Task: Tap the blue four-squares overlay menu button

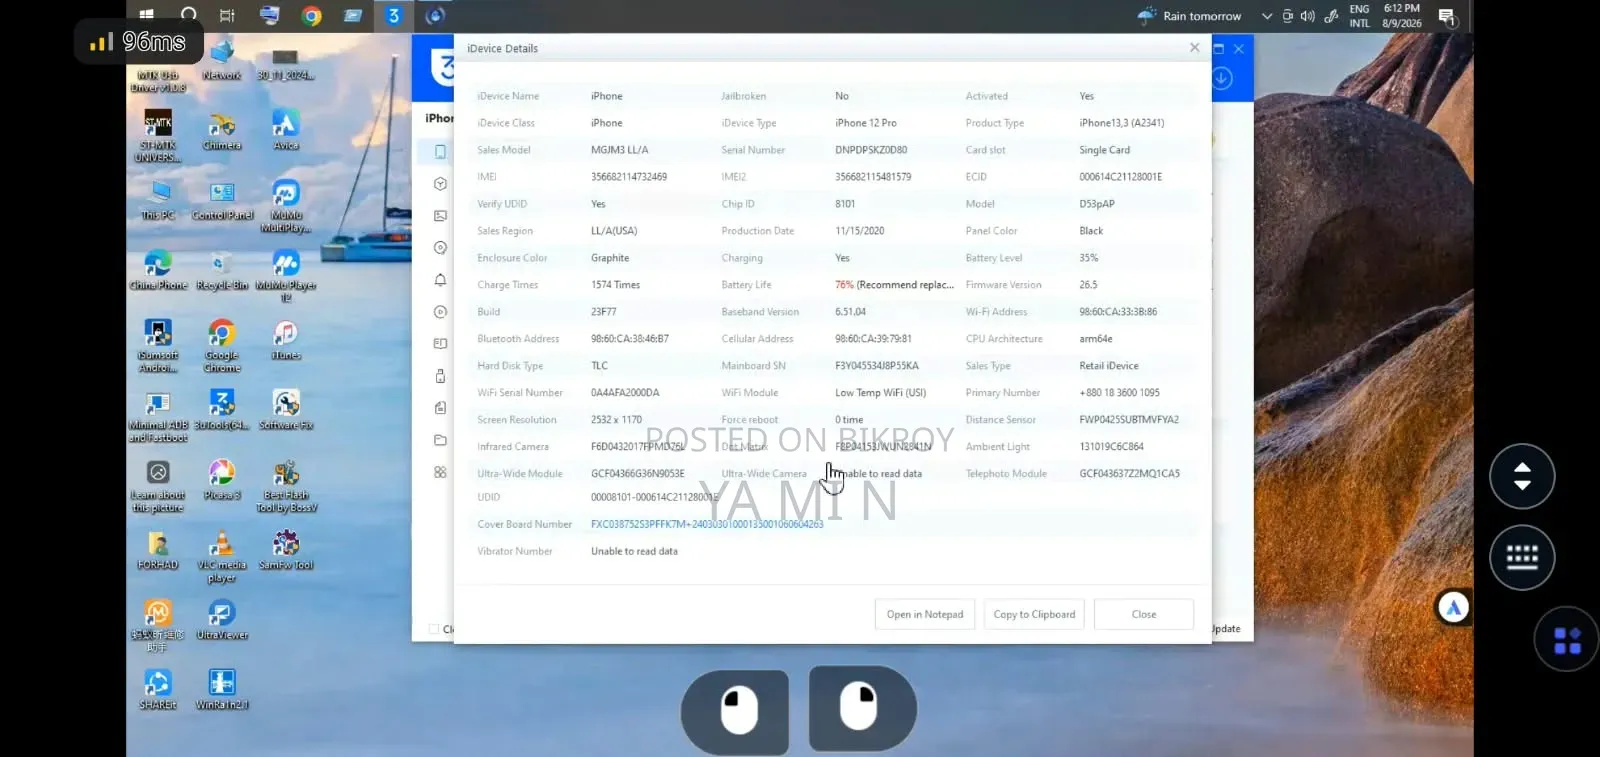Action: coord(1567,640)
